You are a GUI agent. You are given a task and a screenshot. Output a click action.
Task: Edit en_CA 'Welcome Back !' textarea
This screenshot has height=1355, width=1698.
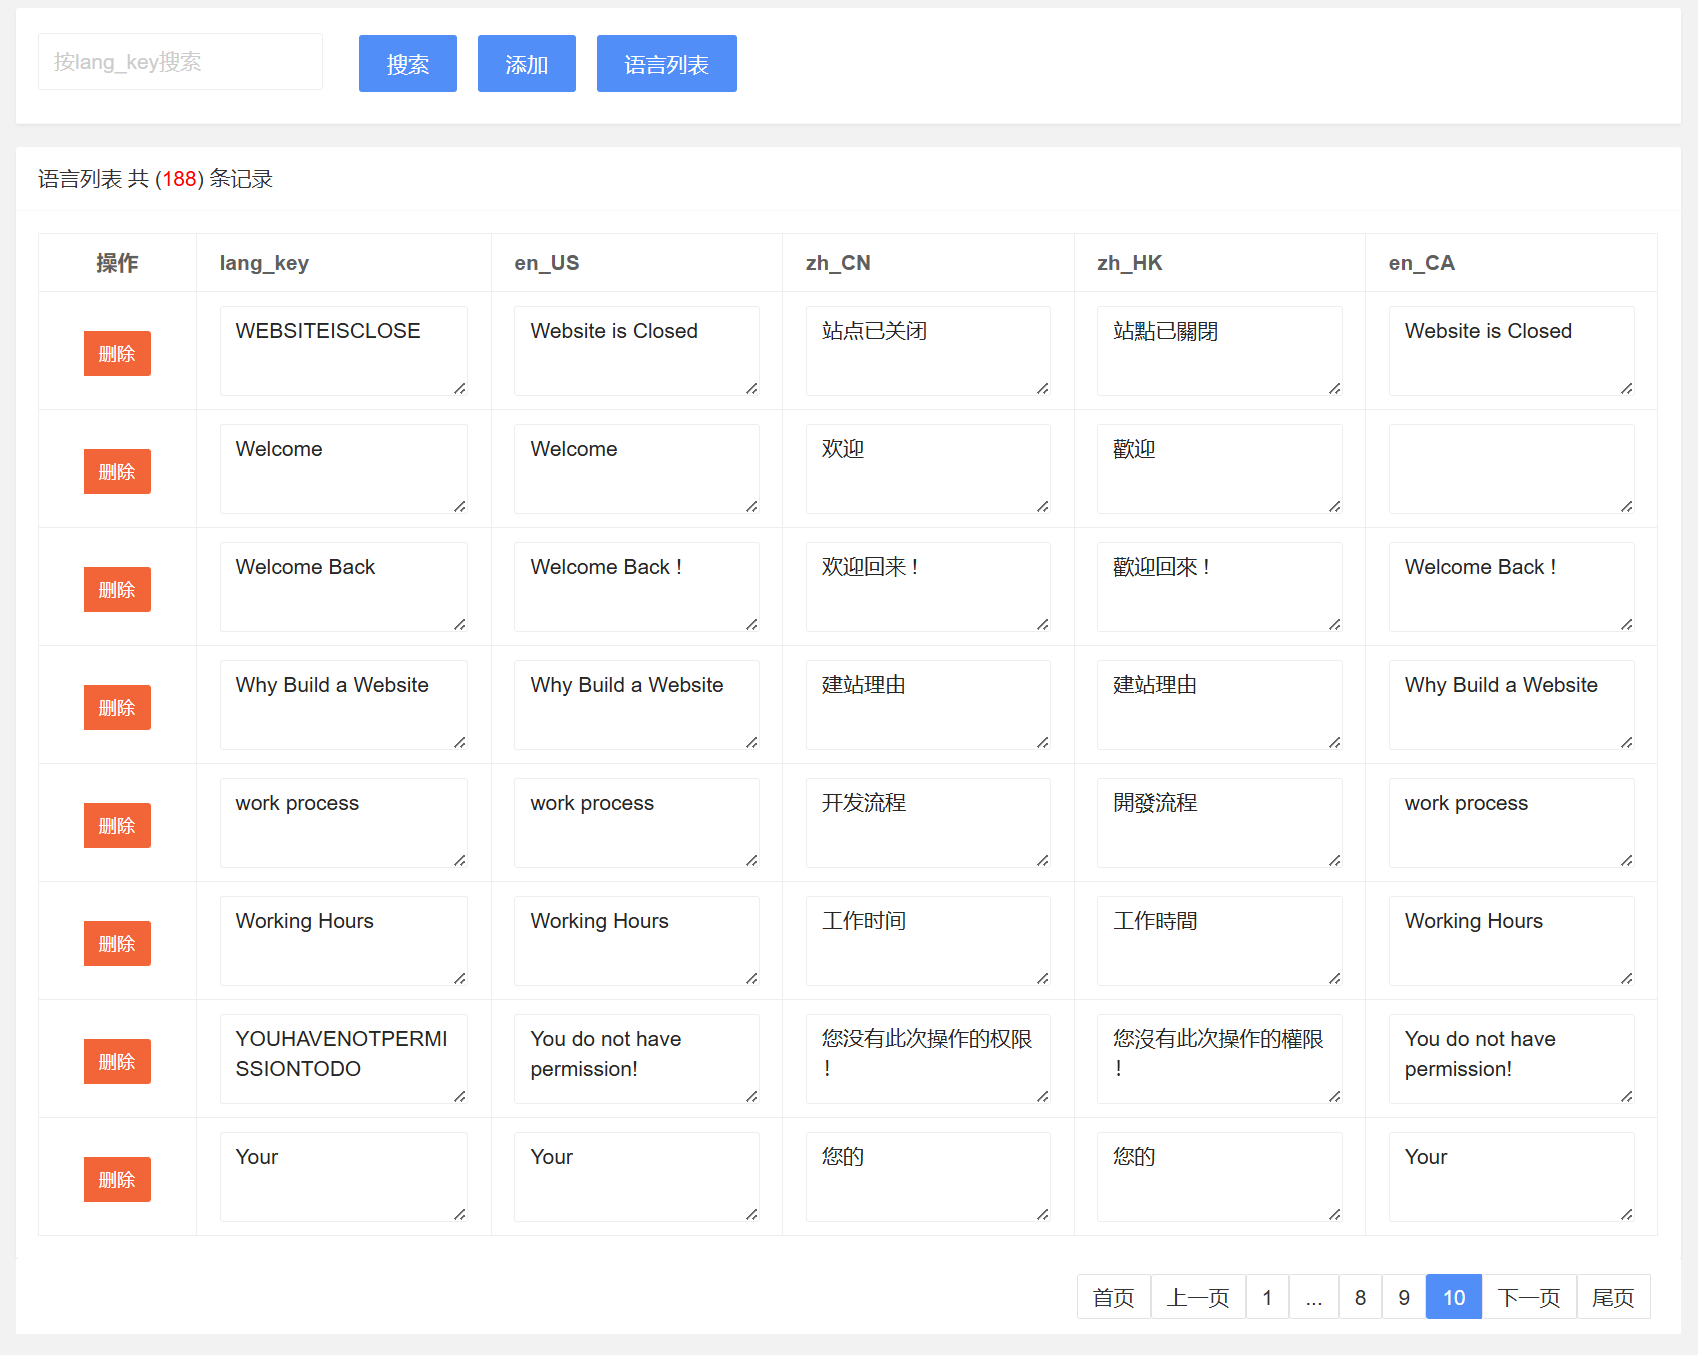[1512, 587]
